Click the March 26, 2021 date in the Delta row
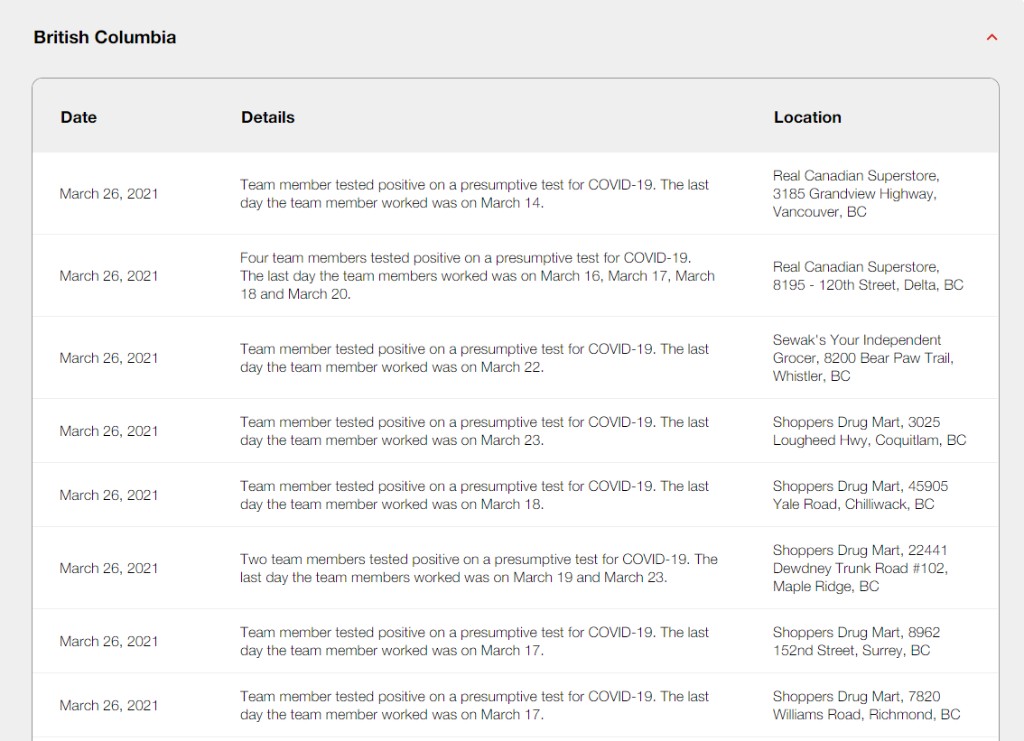Screen dimensions: 1024x741 pos(109,276)
